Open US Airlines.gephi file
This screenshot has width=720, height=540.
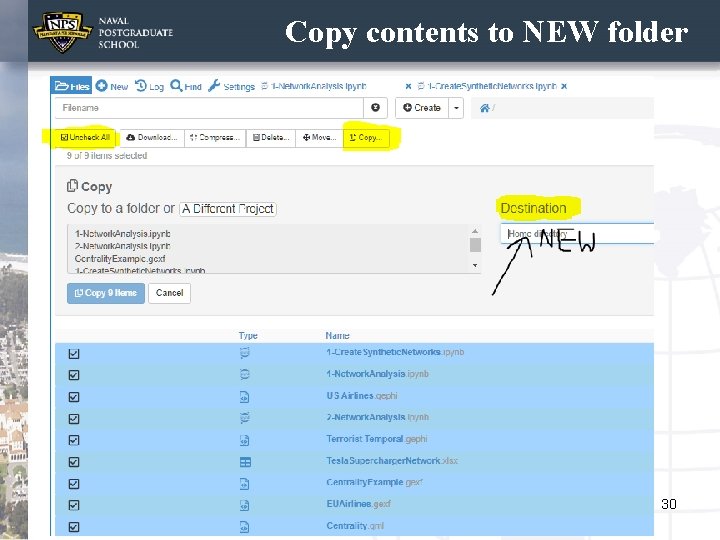[x=362, y=395]
